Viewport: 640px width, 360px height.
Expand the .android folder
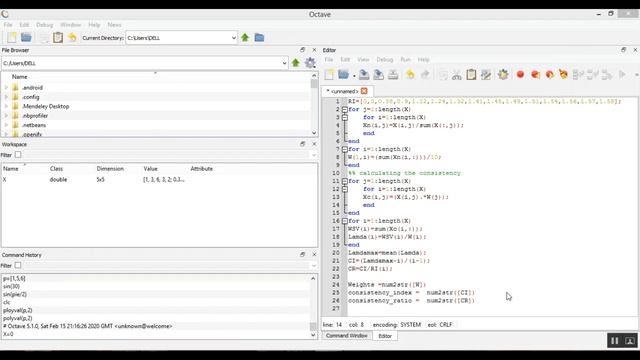click(6, 87)
